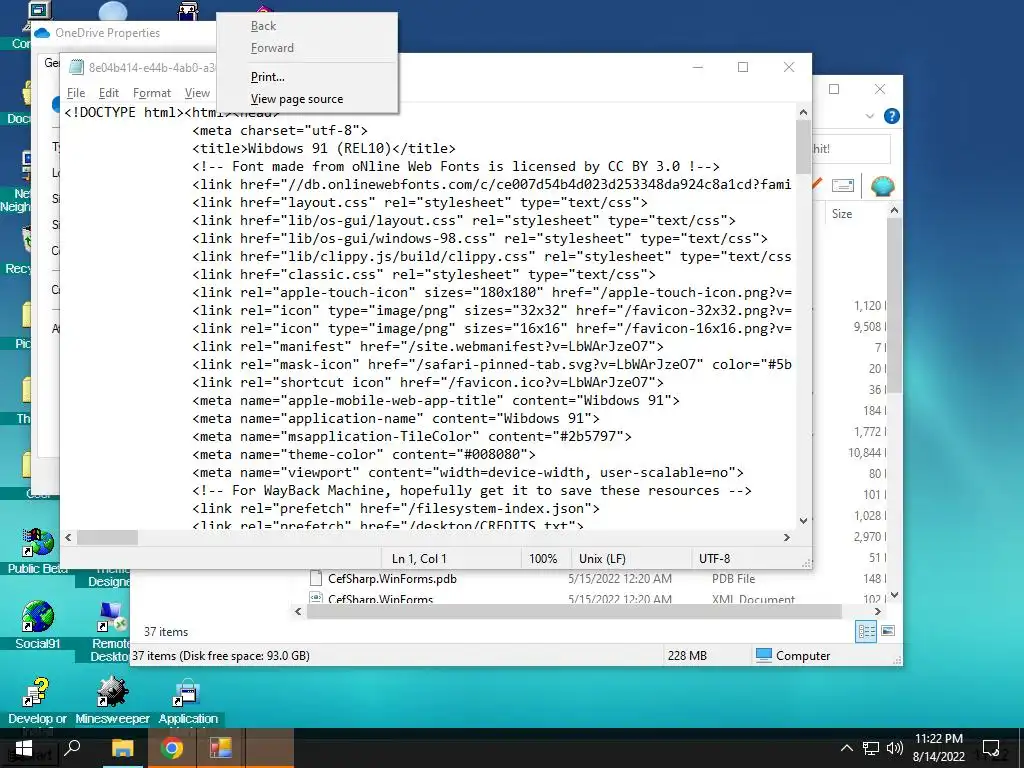The width and height of the screenshot is (1024, 768).
Task: Click Notepad vertical scrollbar up arrow
Action: [x=803, y=112]
